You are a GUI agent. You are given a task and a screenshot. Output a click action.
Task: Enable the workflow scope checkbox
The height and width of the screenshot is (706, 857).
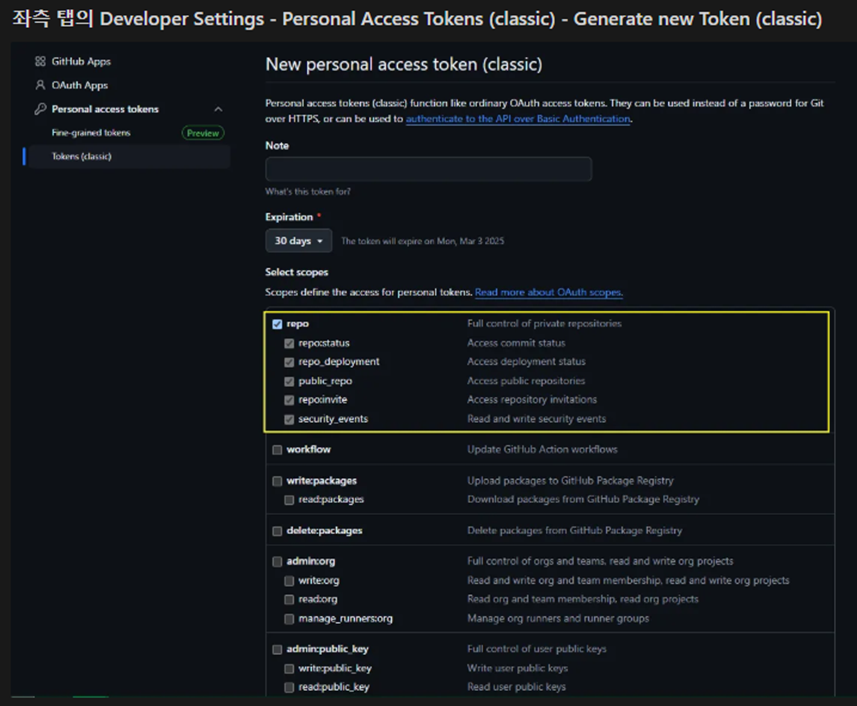[277, 450]
